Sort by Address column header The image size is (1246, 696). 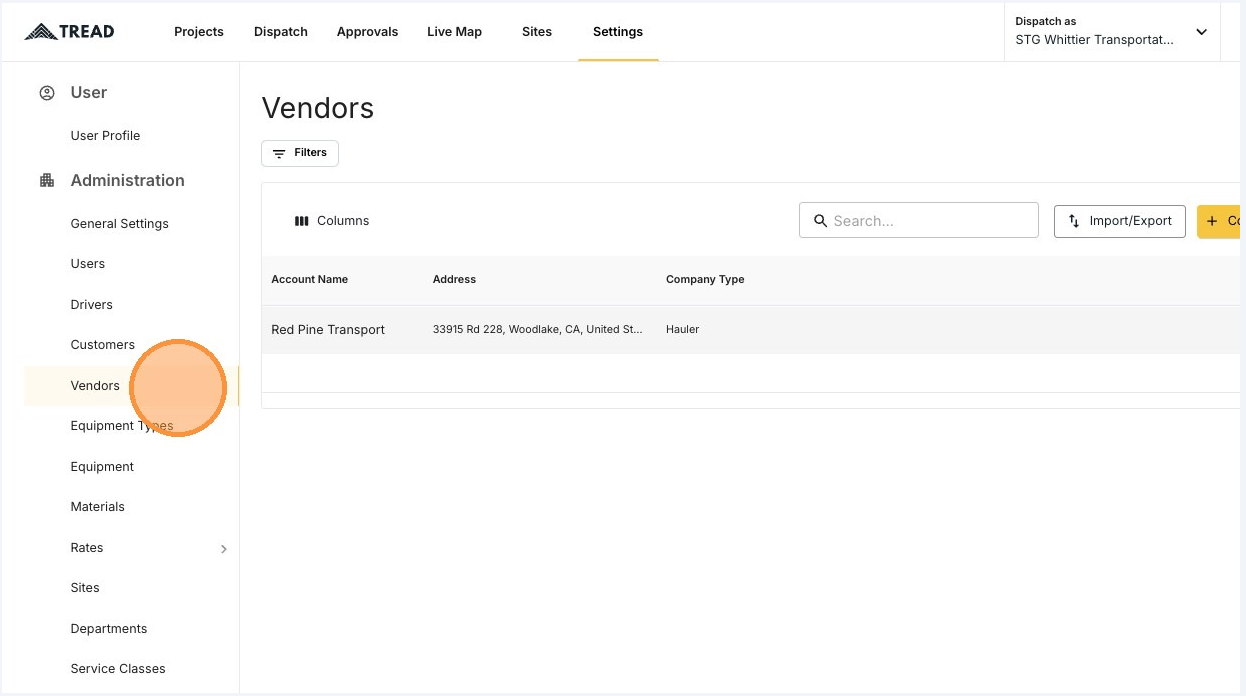(454, 280)
